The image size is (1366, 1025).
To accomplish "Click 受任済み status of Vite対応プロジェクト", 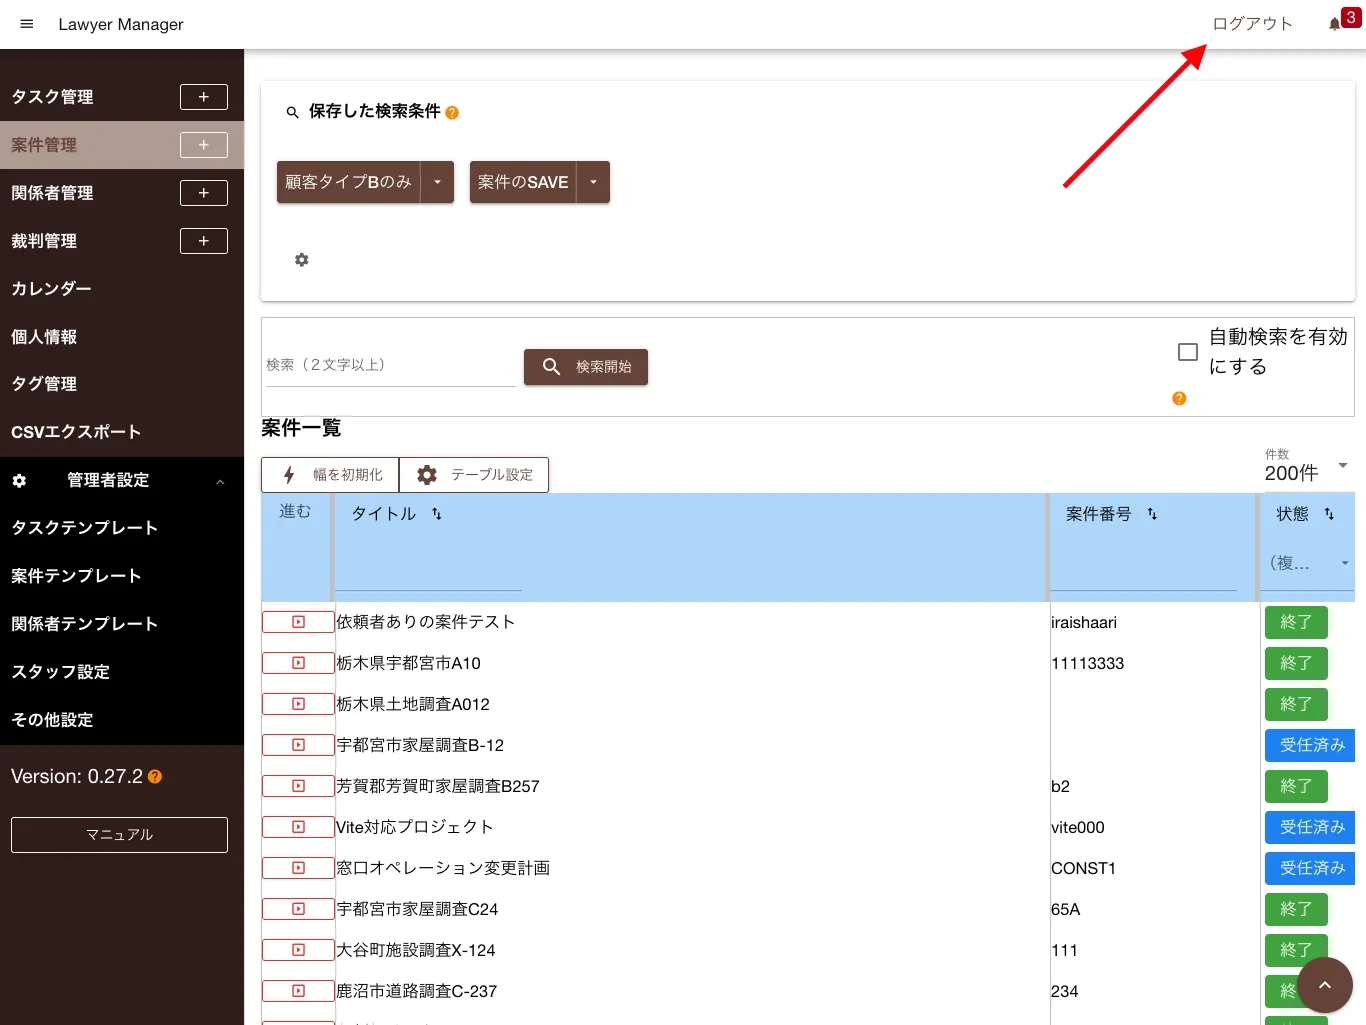I will tap(1311, 827).
